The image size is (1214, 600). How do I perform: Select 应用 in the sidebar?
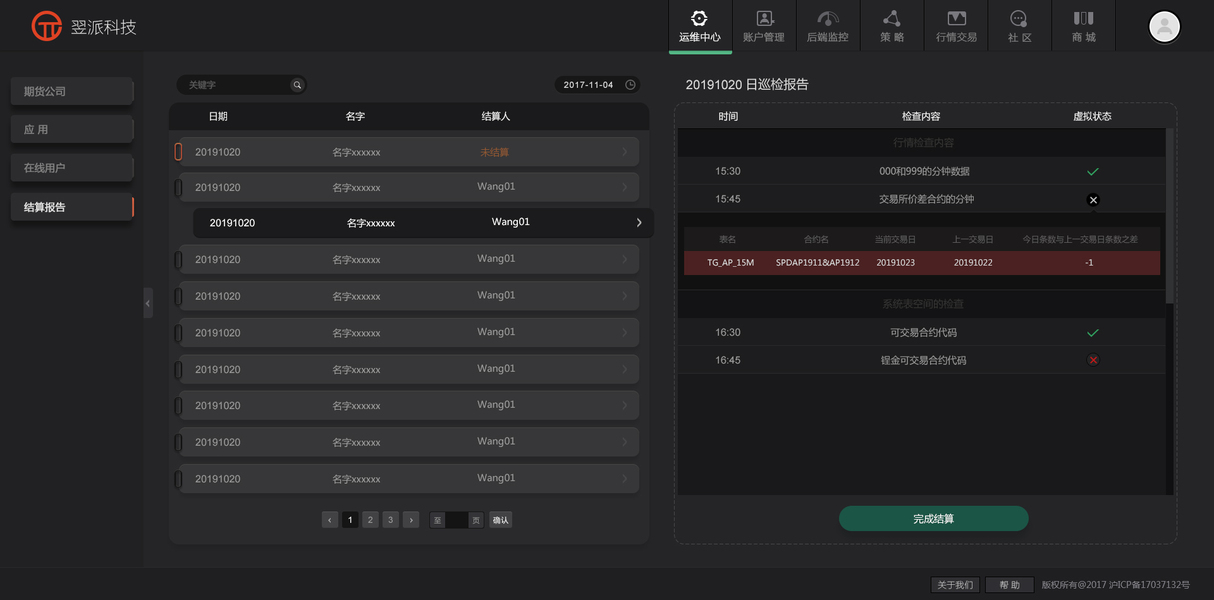(x=72, y=129)
